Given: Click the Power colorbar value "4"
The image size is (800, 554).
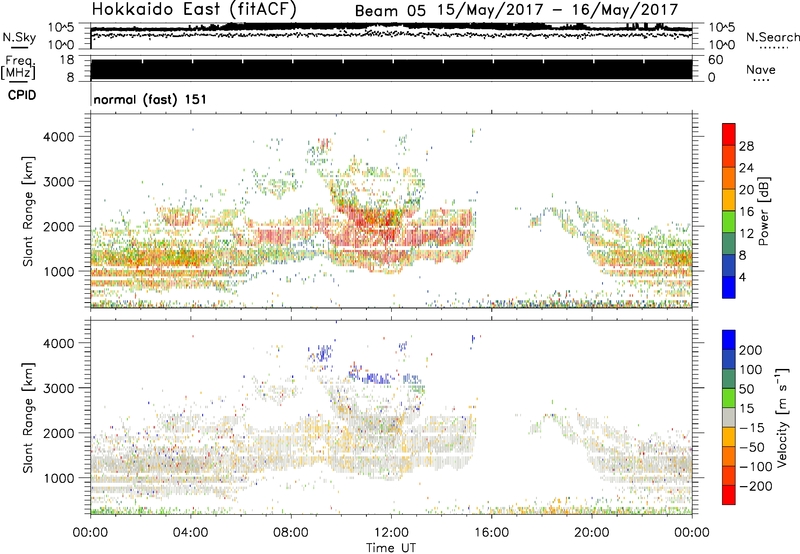Looking at the screenshot, I should (742, 277).
